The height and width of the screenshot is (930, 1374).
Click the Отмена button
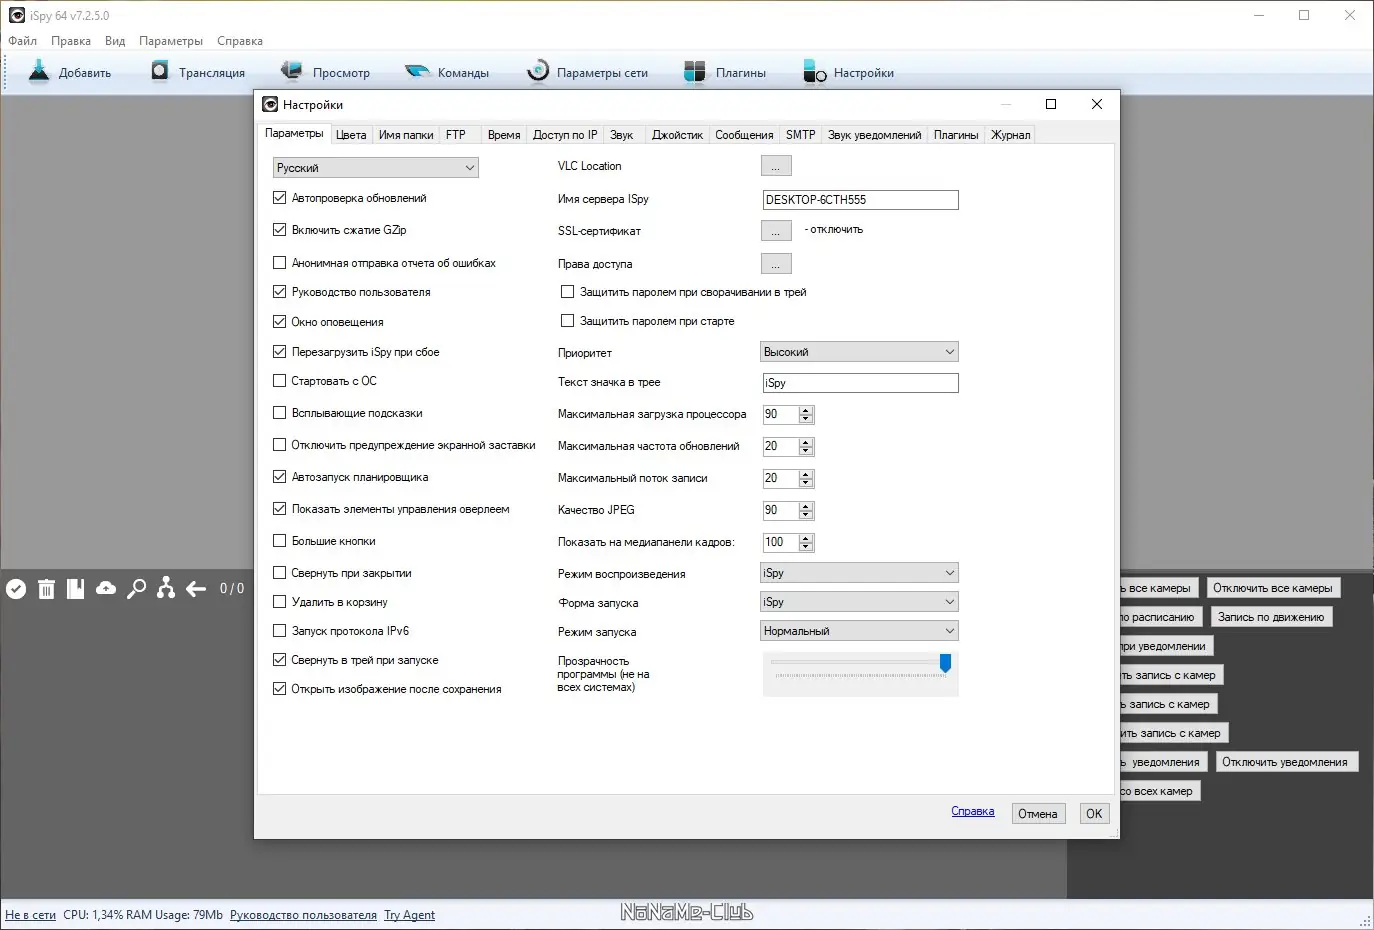[1038, 814]
